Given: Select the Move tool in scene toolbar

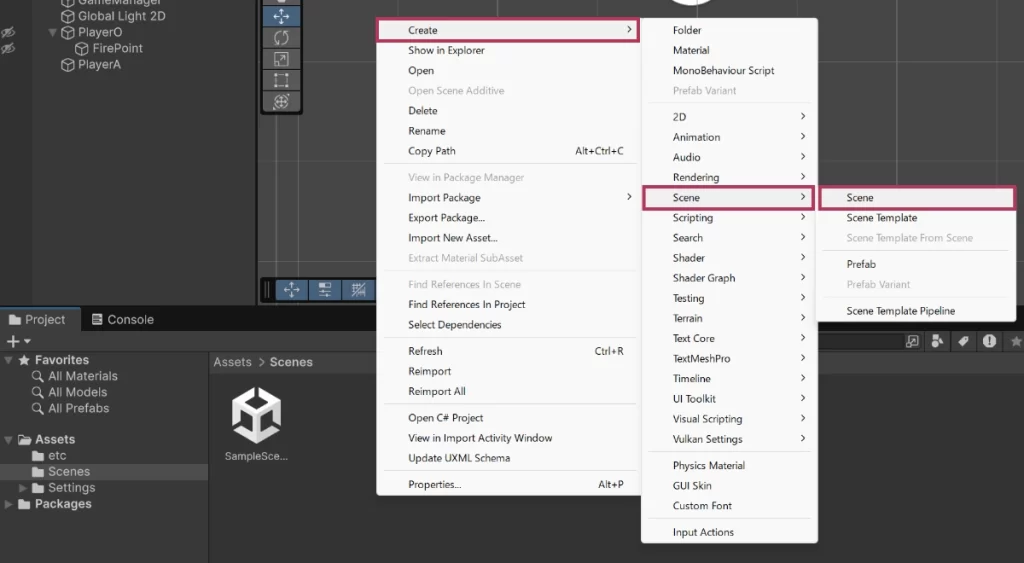Looking at the screenshot, I should tap(281, 16).
